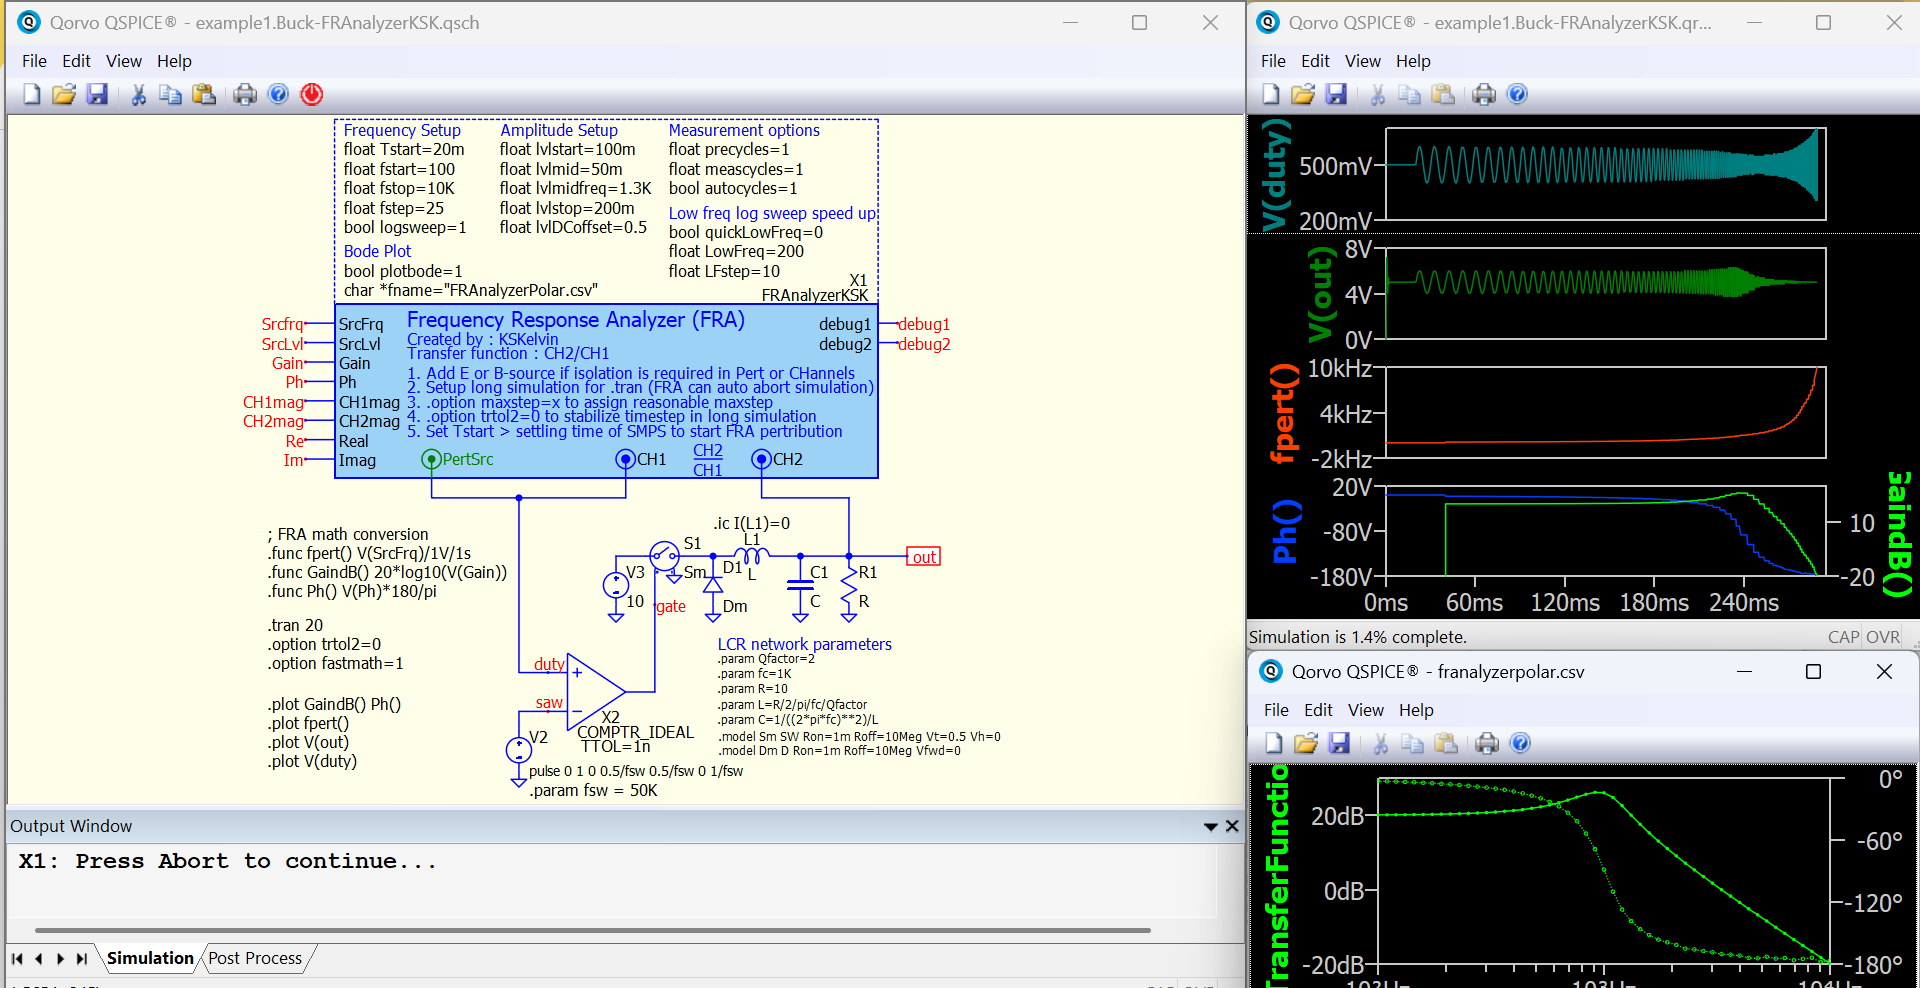Click Cut icon in waveform window toolbar
This screenshot has height=988, width=1920.
[1378, 94]
